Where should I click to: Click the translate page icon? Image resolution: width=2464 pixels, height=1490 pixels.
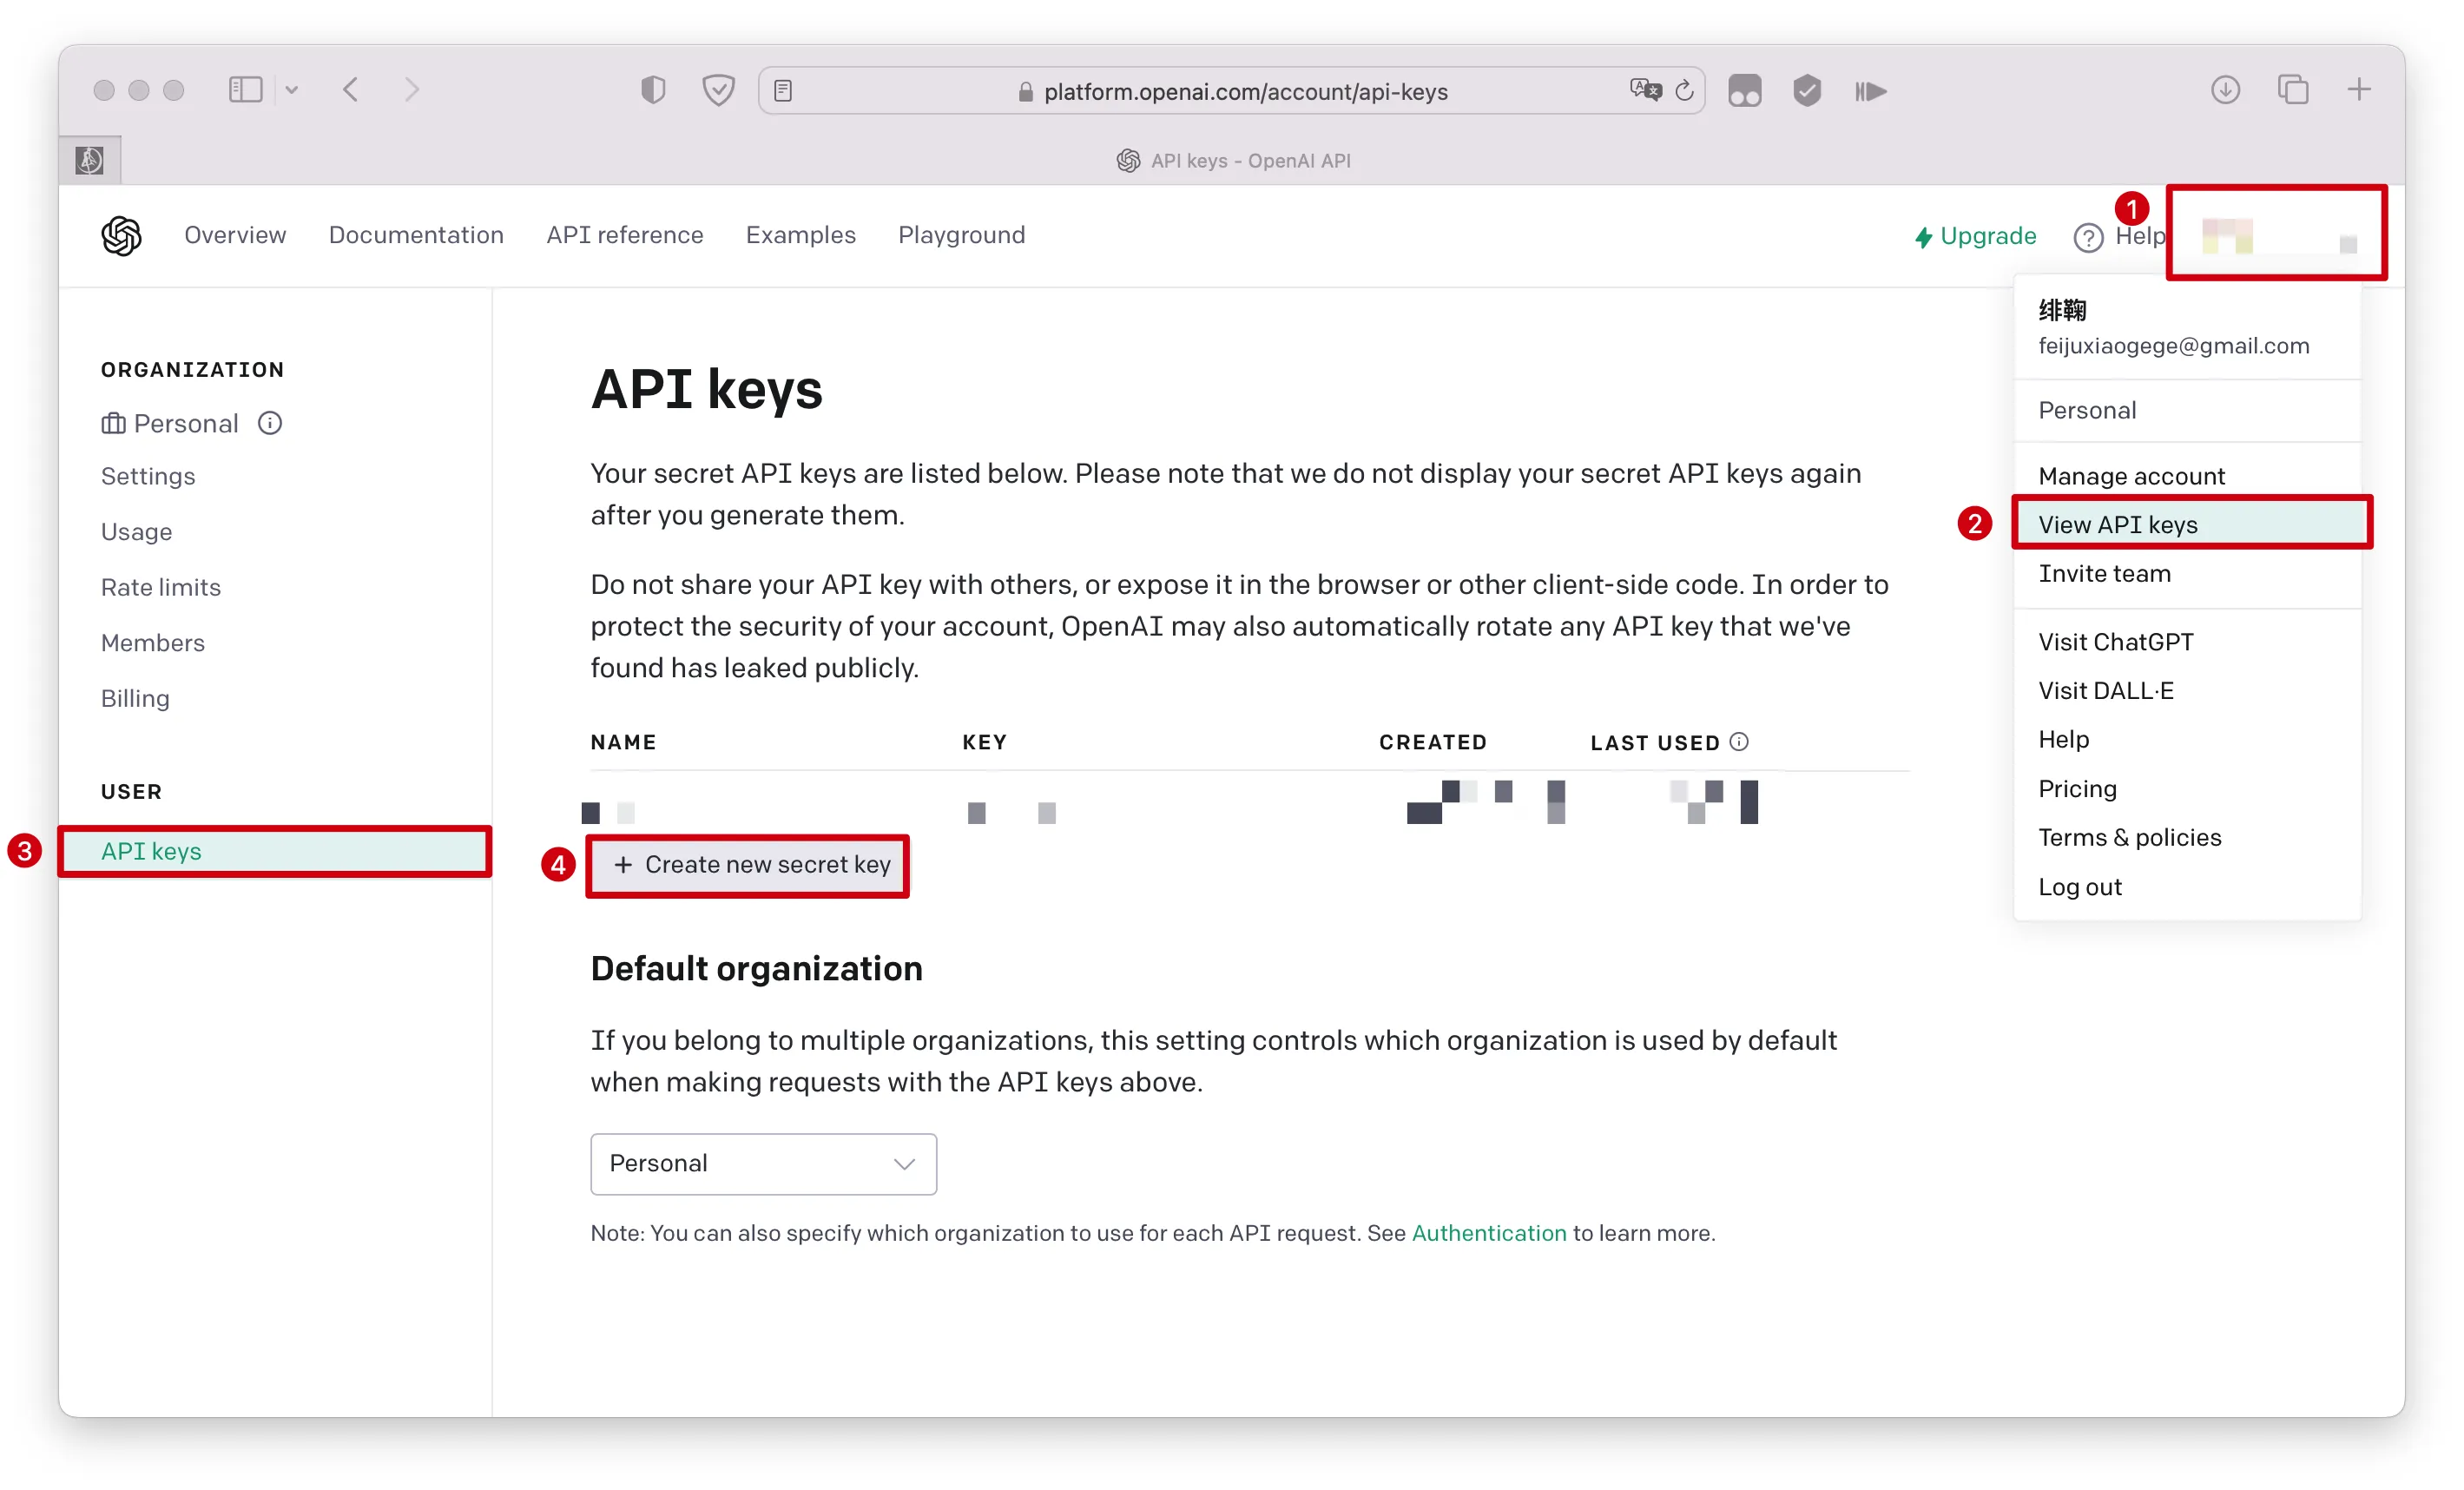1644,91
